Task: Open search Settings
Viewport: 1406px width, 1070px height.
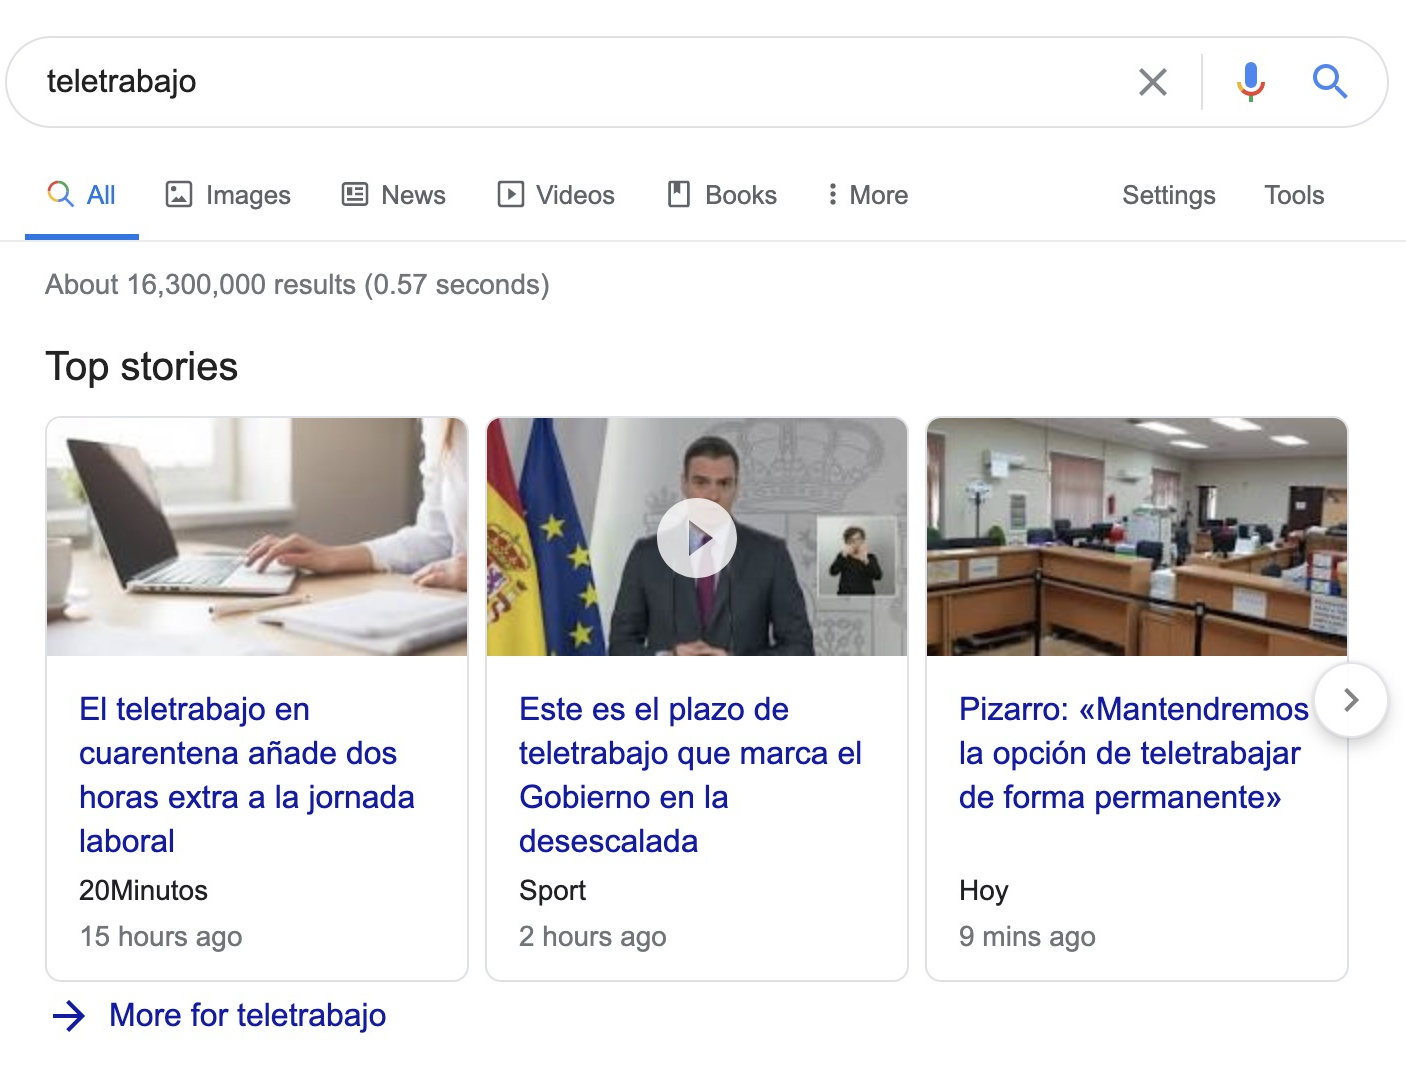Action: (1169, 195)
